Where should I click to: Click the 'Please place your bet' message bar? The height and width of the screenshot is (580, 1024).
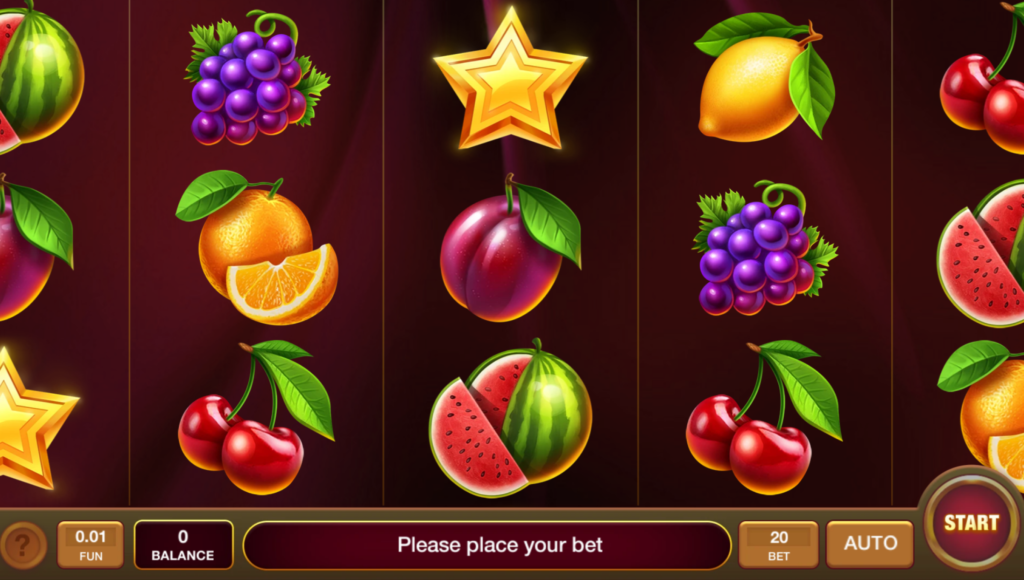[x=487, y=545]
